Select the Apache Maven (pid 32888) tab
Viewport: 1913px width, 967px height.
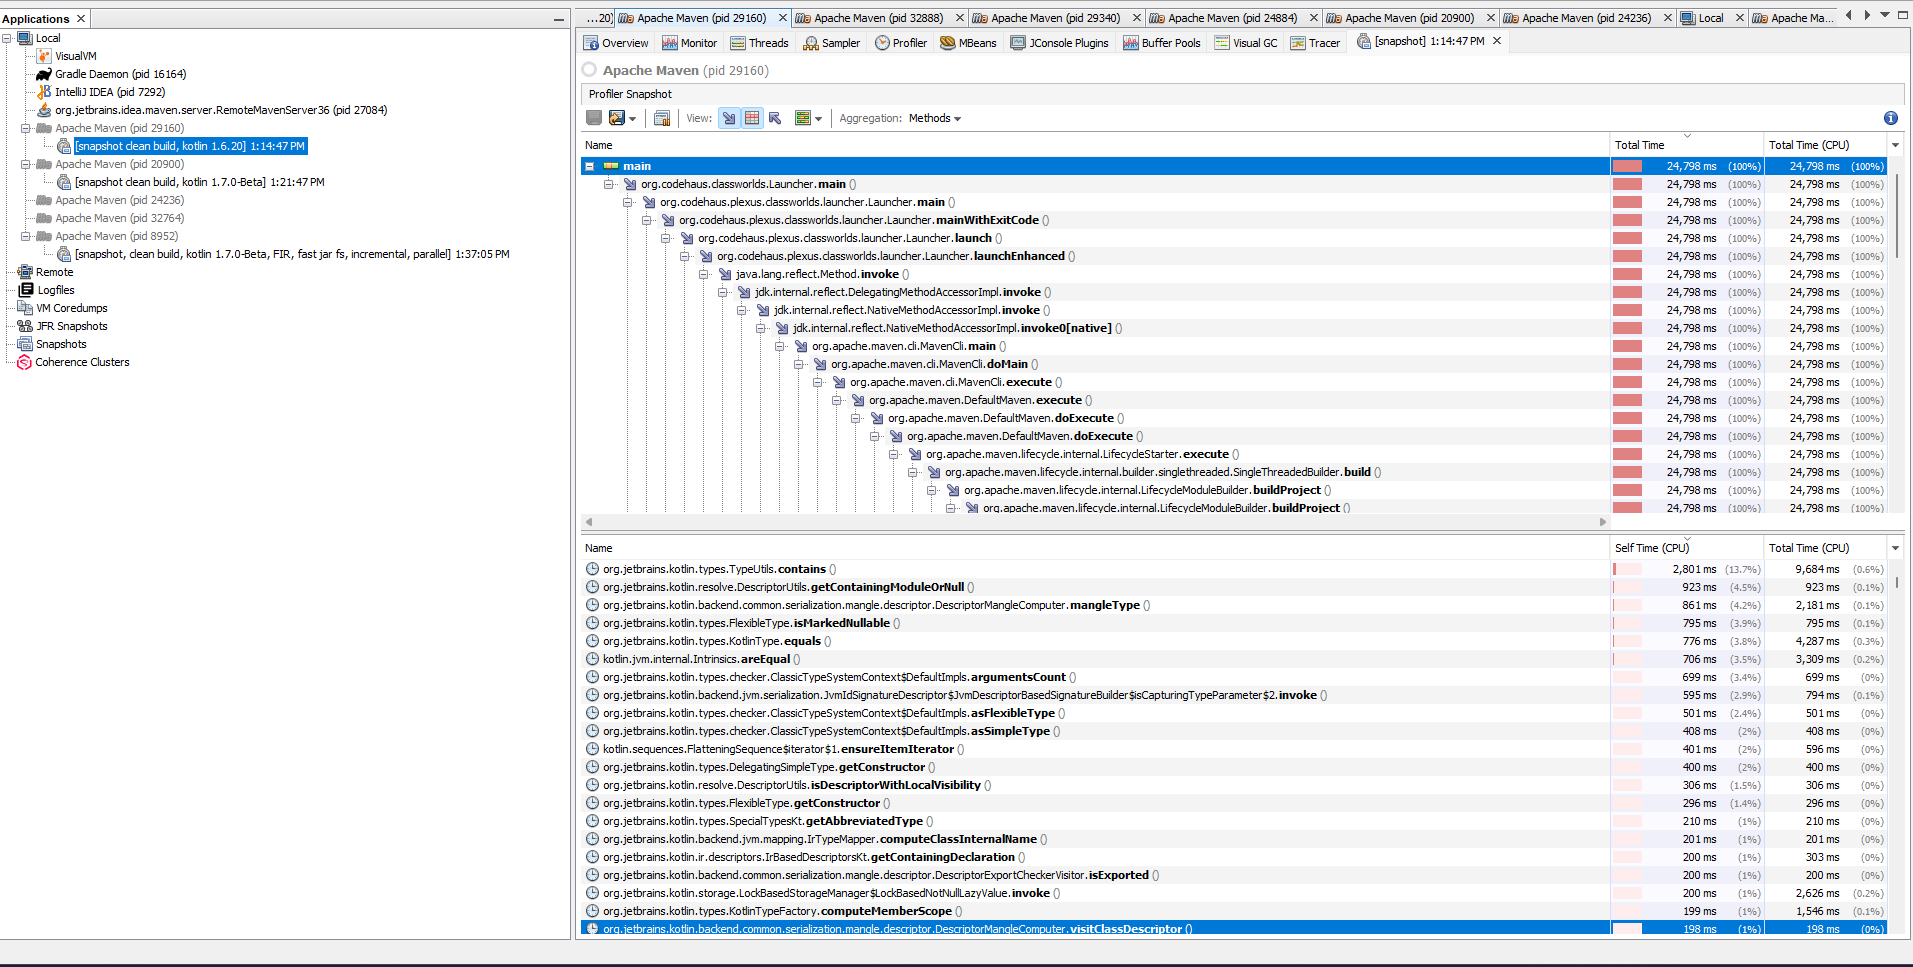(878, 17)
